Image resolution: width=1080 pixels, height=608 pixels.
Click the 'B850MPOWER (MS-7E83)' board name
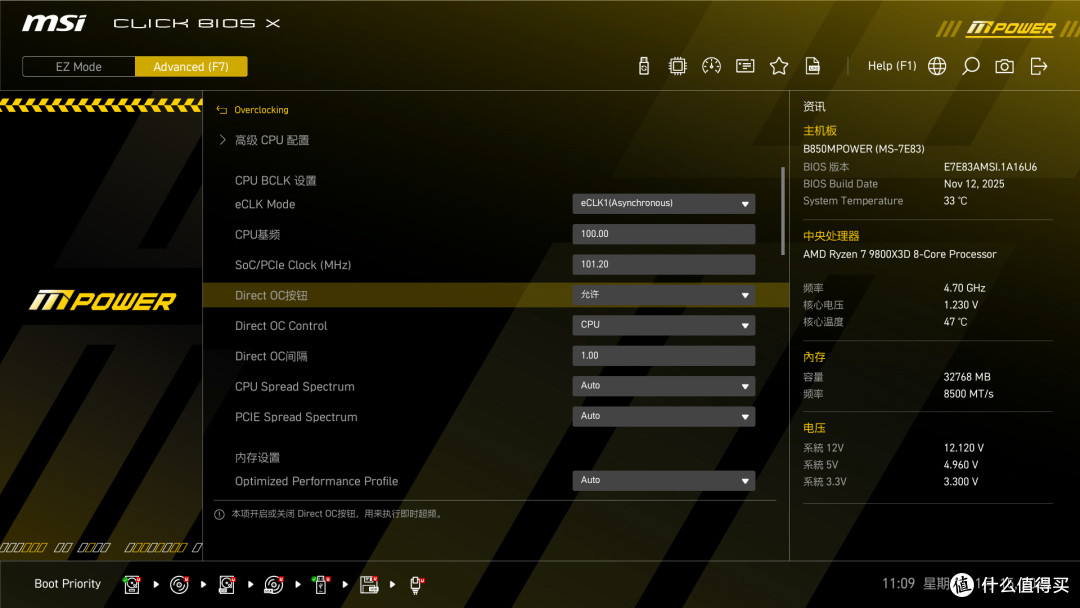864,149
